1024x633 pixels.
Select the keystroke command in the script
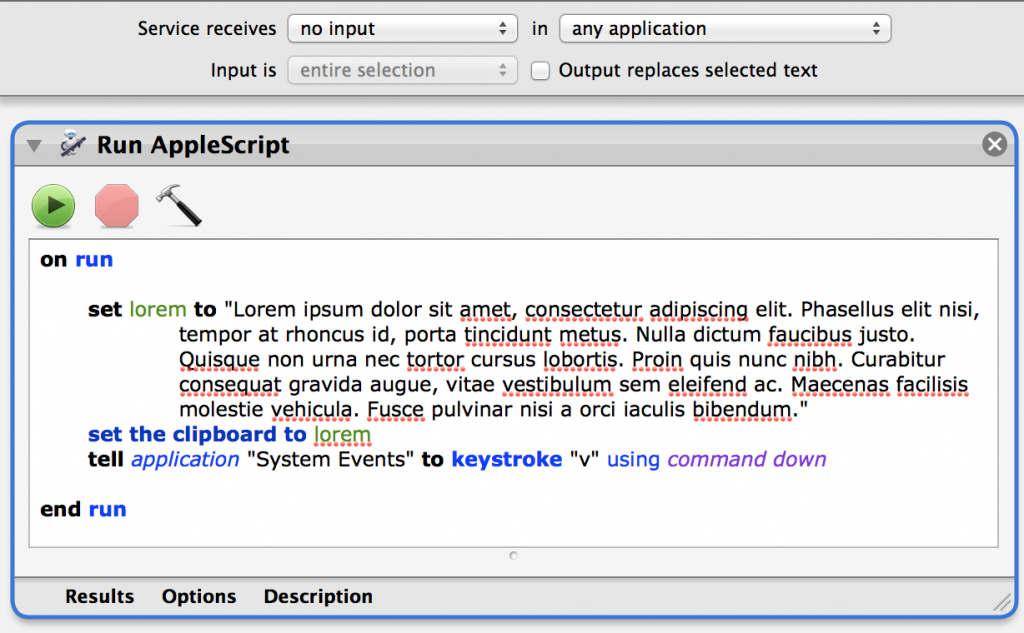coord(509,459)
